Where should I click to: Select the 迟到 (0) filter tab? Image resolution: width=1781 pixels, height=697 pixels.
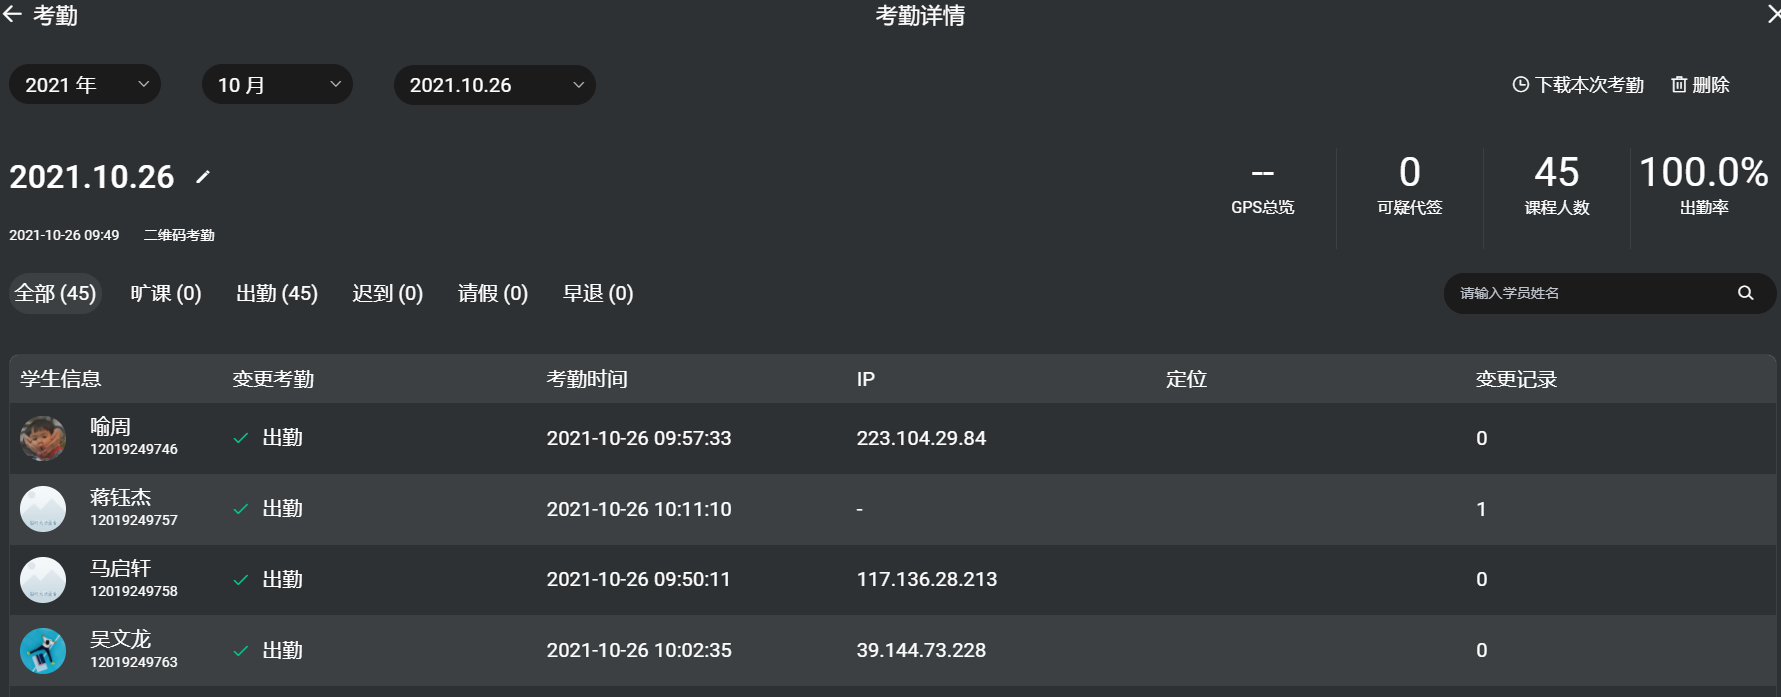pos(388,293)
